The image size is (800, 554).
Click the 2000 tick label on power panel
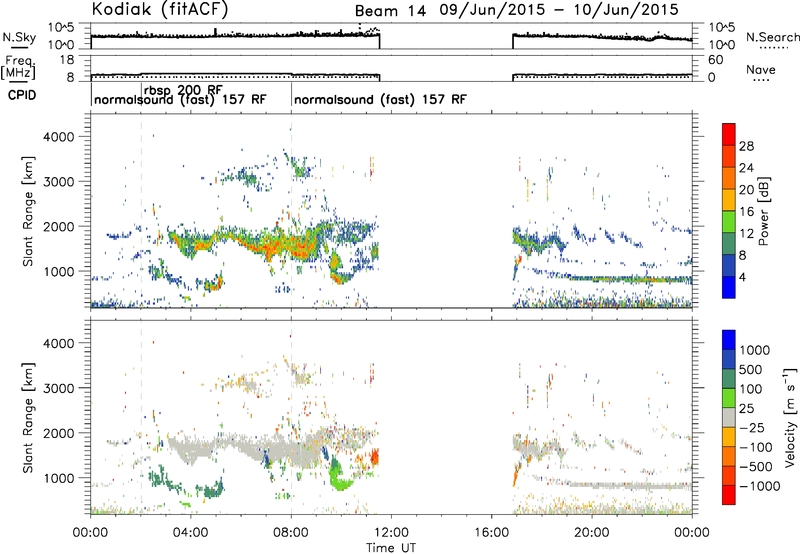[58, 226]
